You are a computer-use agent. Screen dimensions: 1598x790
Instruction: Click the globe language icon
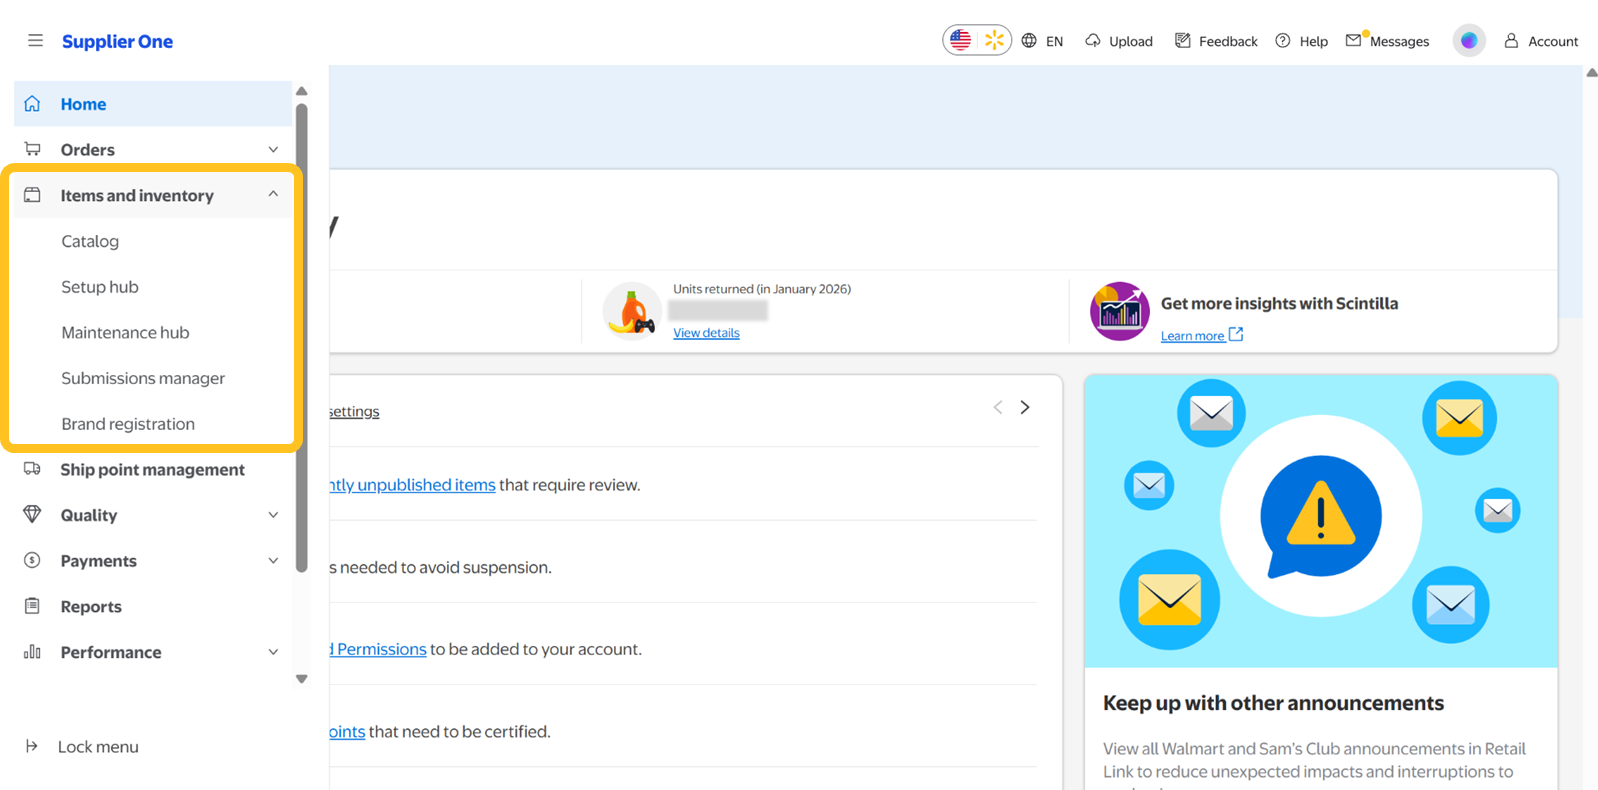click(1029, 41)
